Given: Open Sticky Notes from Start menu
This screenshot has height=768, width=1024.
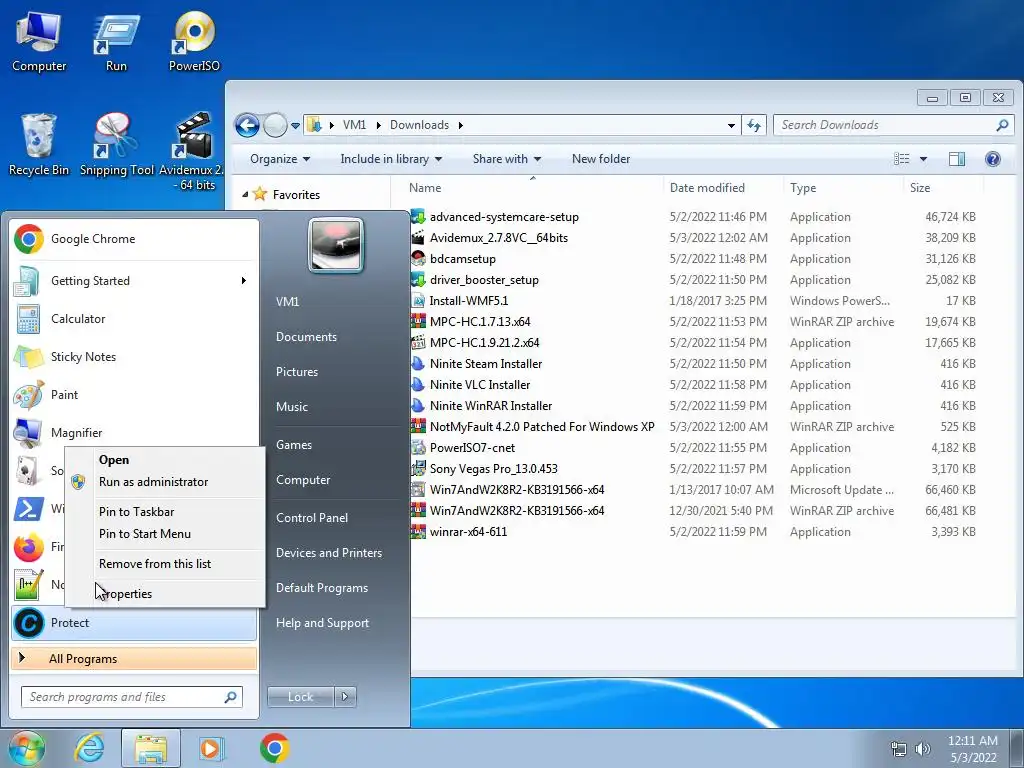Looking at the screenshot, I should click(x=134, y=357).
